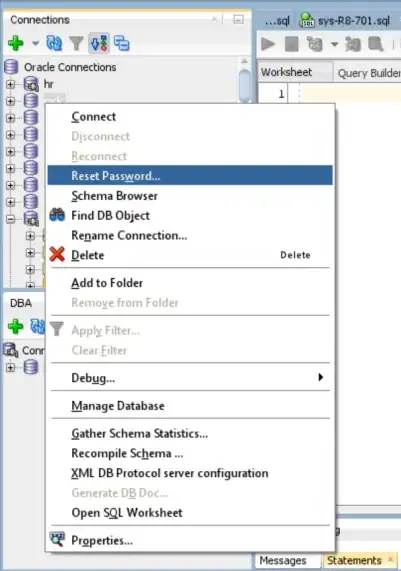The image size is (401, 571).
Task: Choose Connect from the context menu
Action: pos(190,117)
